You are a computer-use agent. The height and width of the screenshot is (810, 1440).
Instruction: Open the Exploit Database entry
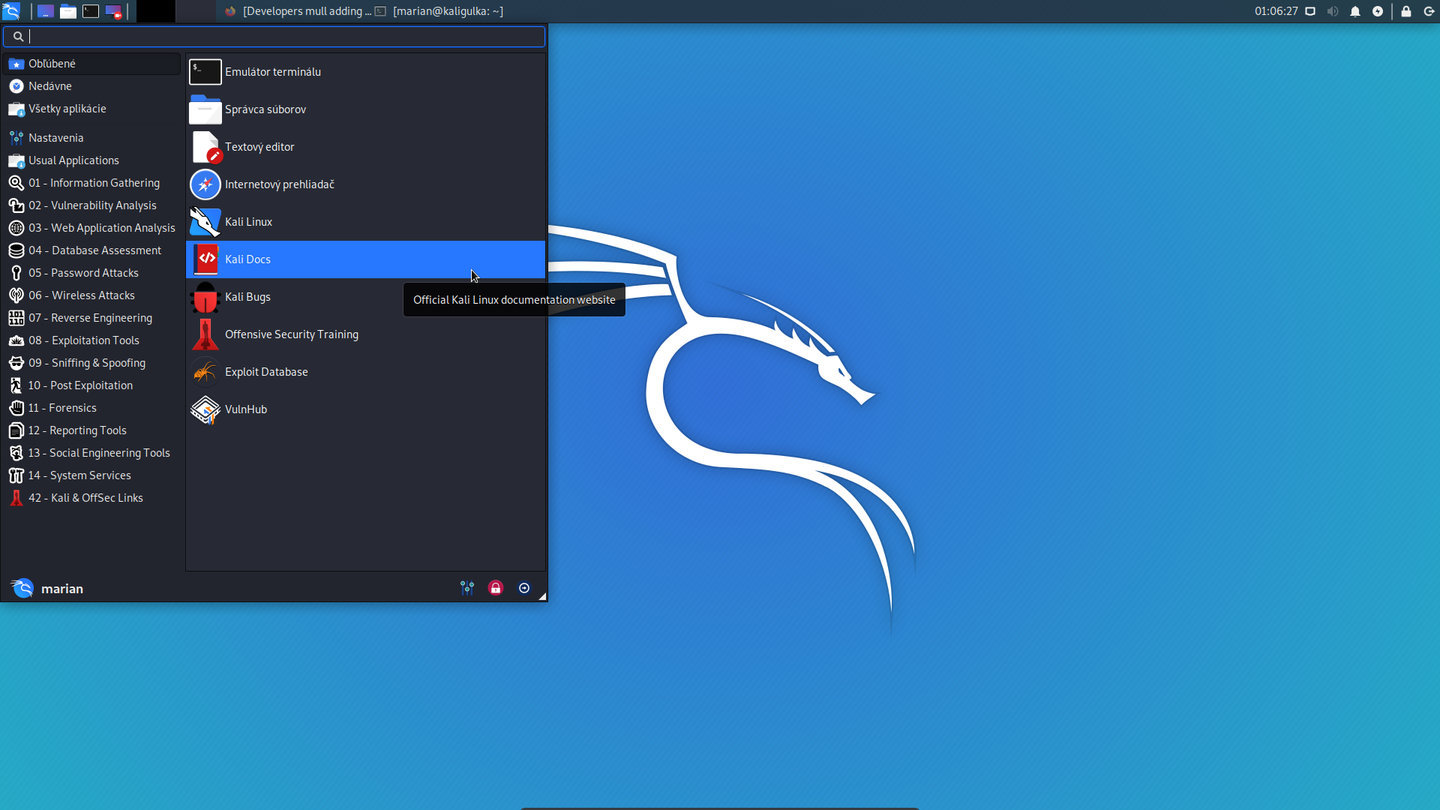(365, 372)
